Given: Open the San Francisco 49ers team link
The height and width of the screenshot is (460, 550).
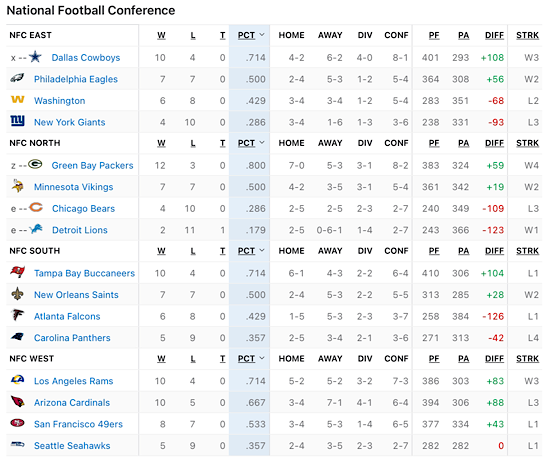Looking at the screenshot, I should click(x=79, y=424).
